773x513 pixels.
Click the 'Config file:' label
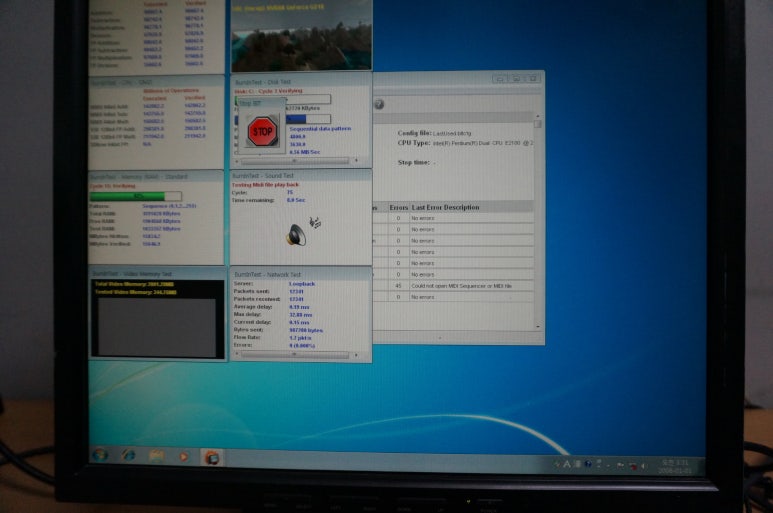(x=414, y=133)
